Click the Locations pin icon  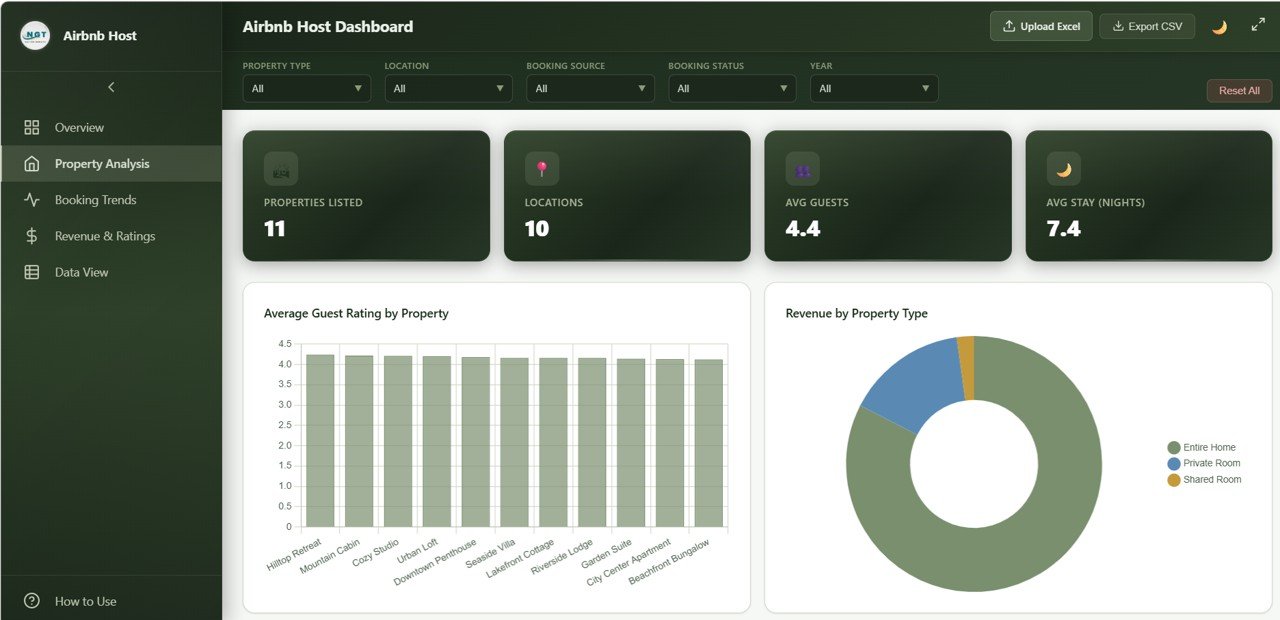click(x=542, y=169)
